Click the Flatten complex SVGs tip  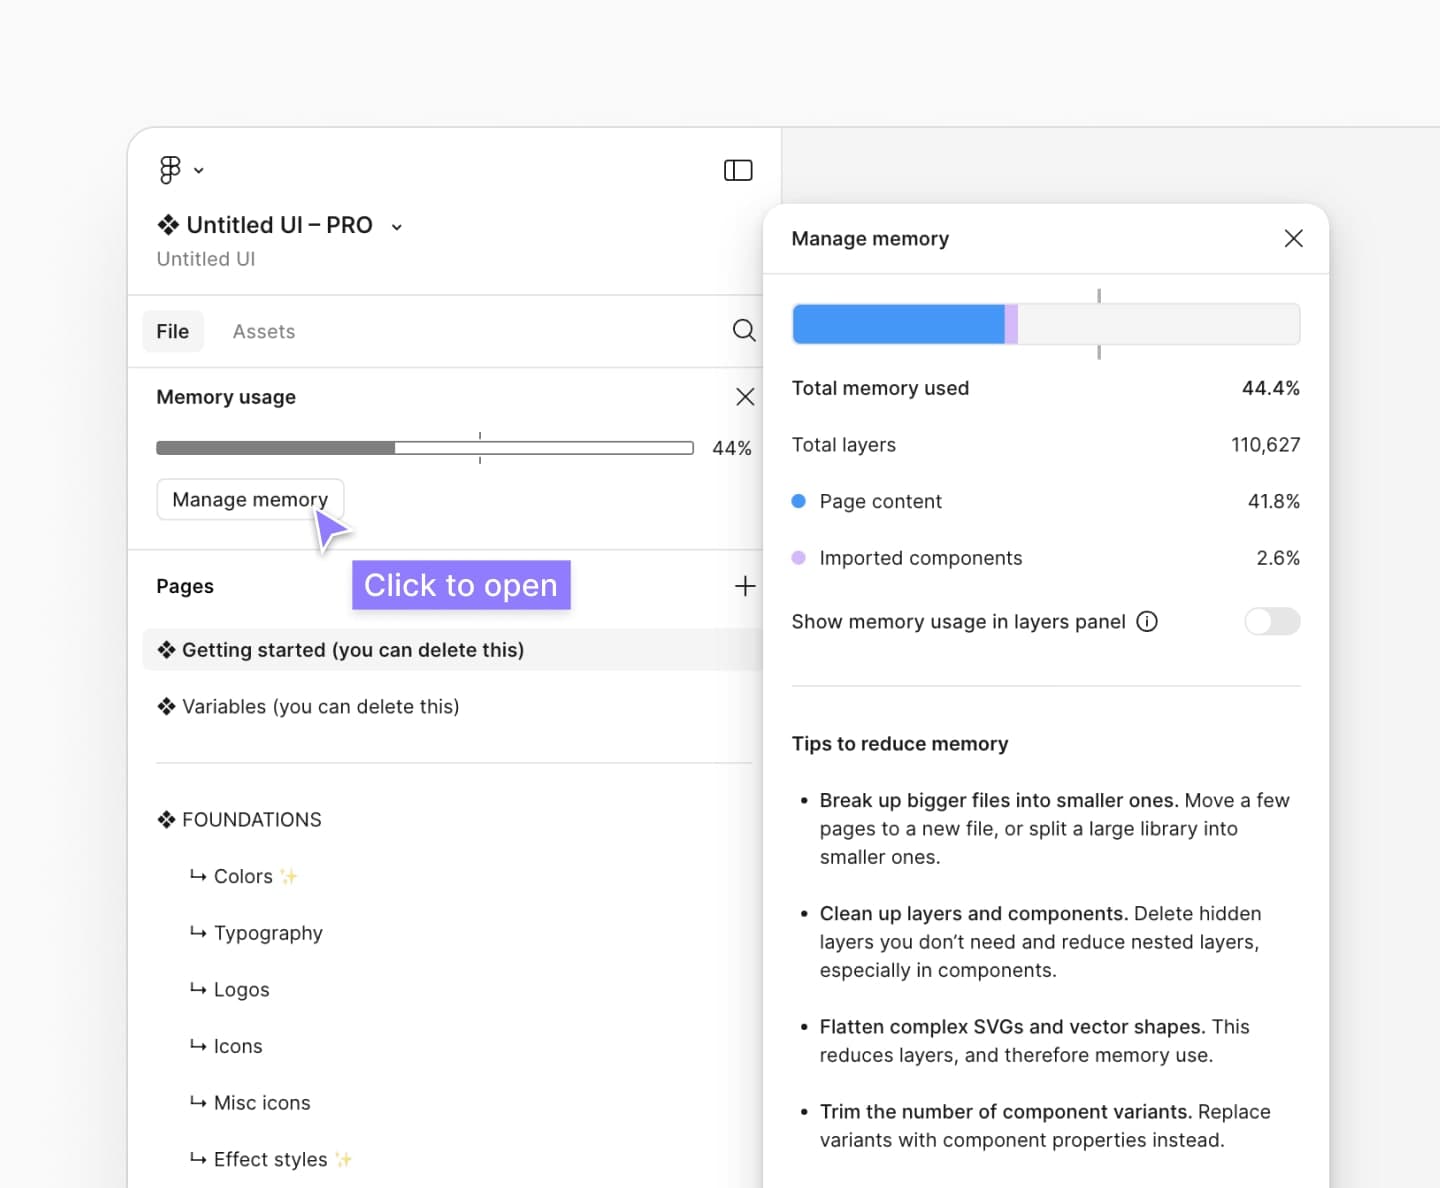coord(1034,1041)
